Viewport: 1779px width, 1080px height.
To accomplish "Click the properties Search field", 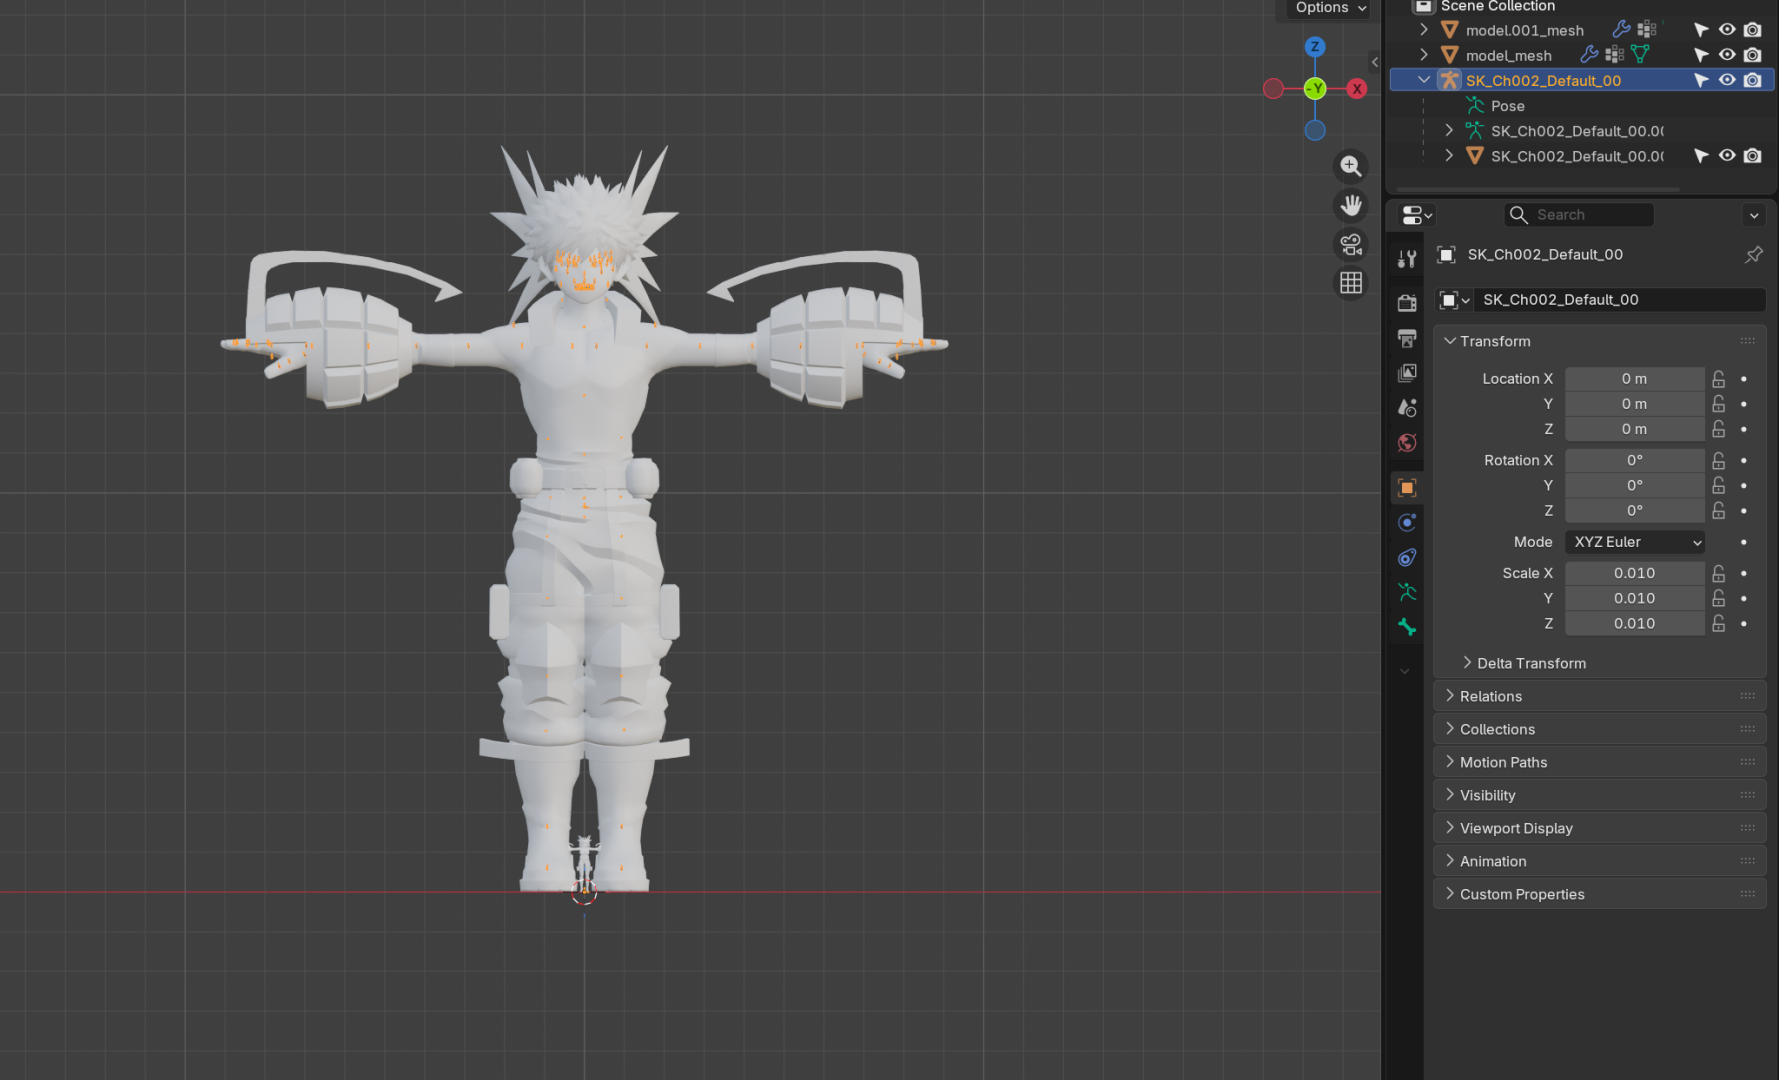I will click(1579, 215).
